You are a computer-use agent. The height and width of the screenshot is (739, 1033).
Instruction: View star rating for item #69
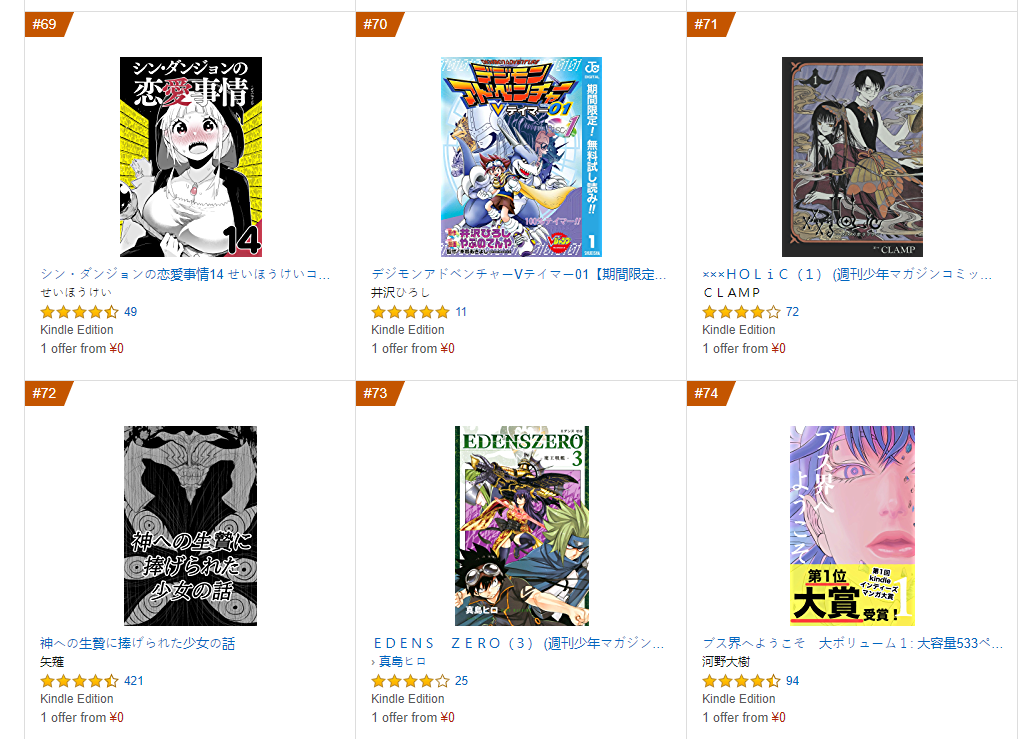(x=80, y=312)
